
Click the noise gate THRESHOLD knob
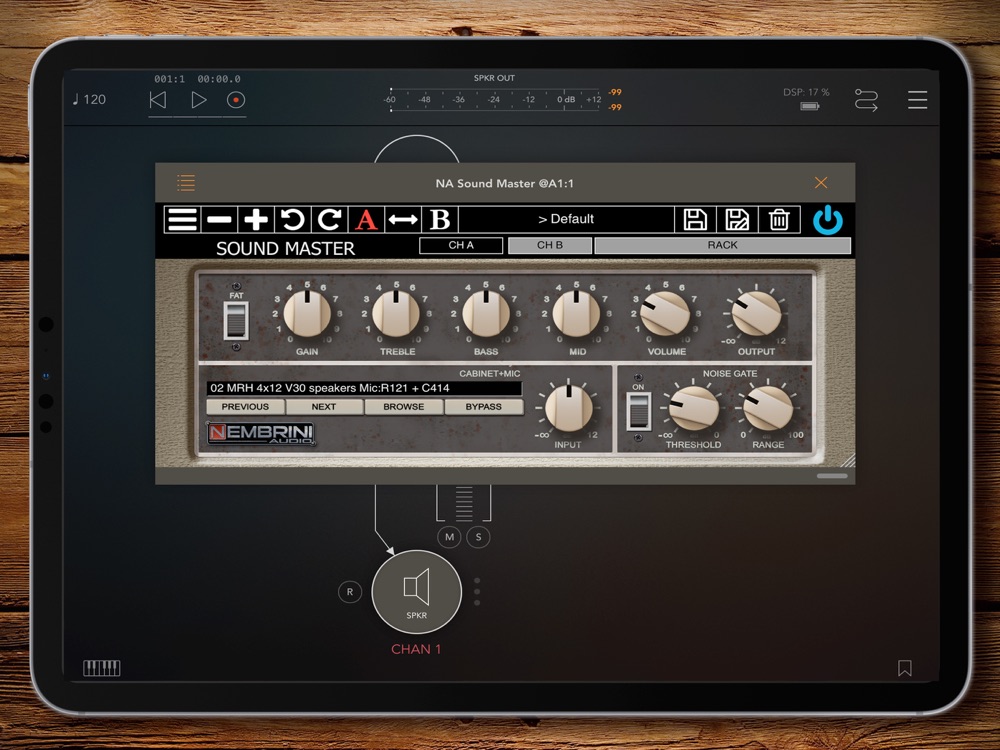(693, 408)
